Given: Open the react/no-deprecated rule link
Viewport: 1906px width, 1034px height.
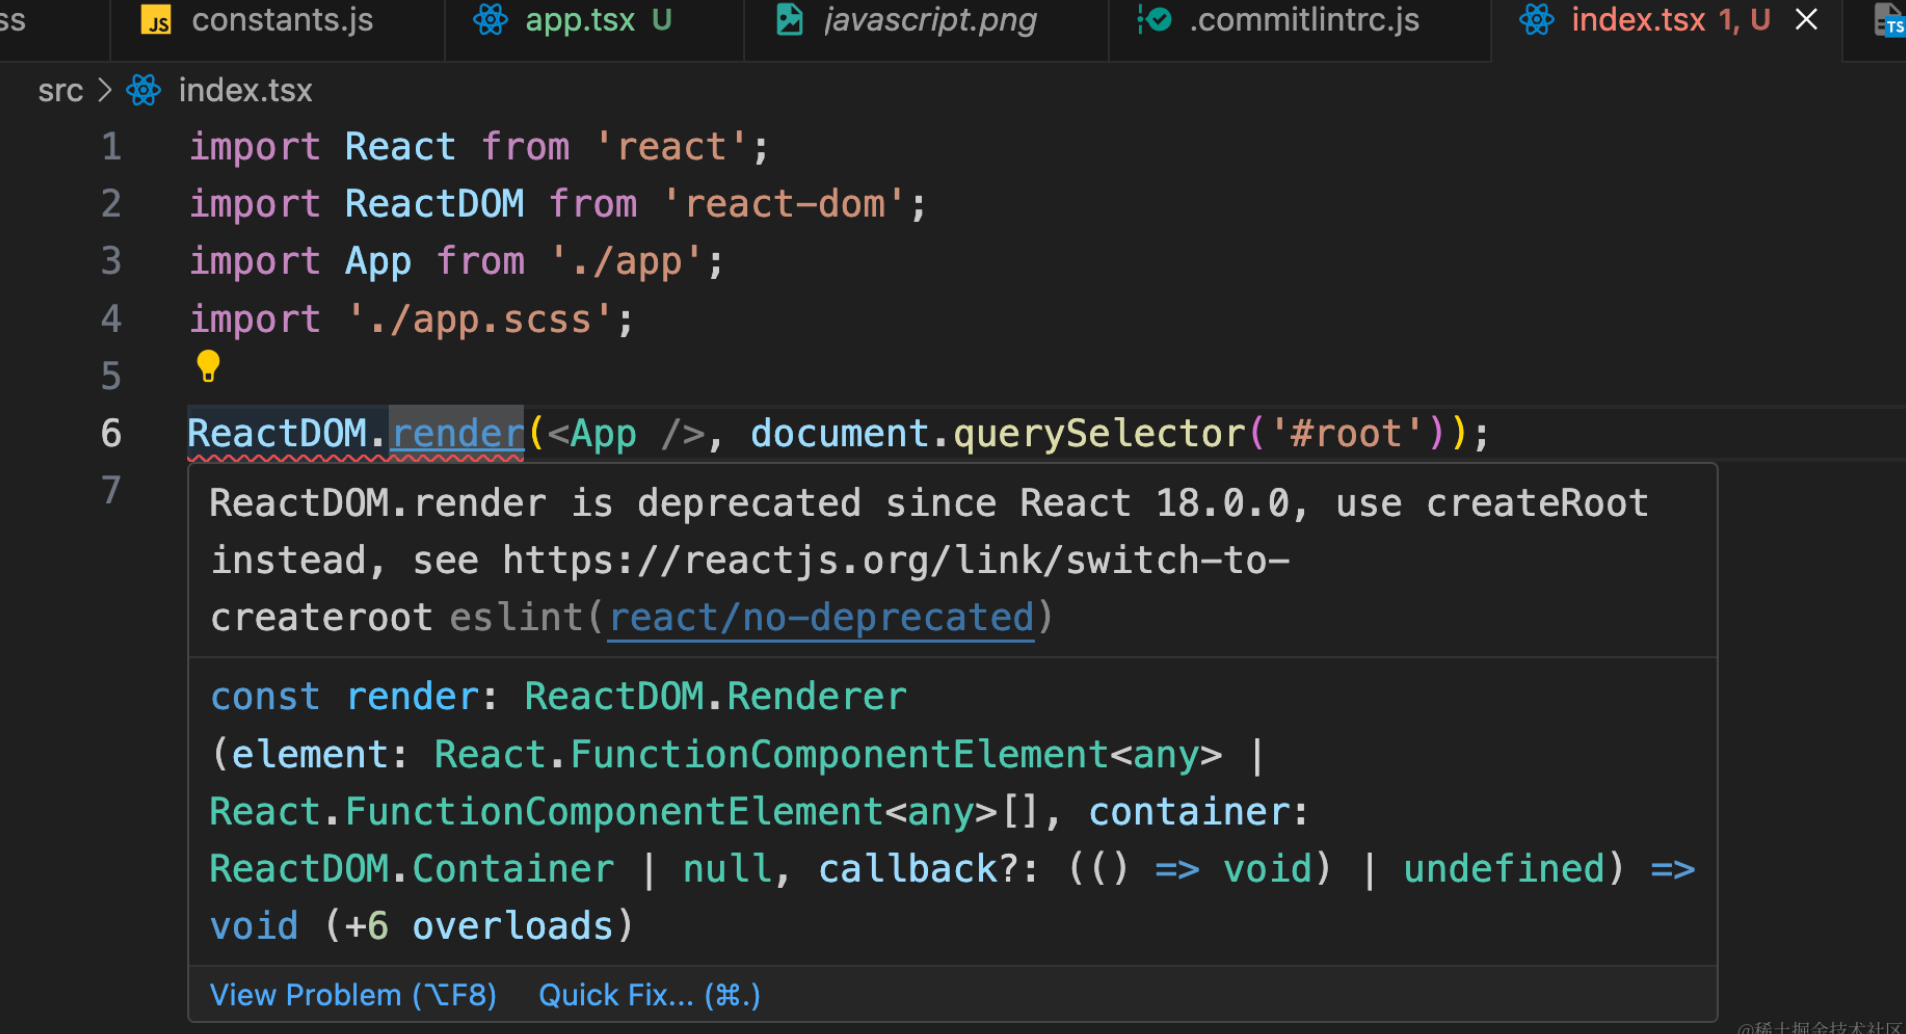Looking at the screenshot, I should click(x=821, y=618).
